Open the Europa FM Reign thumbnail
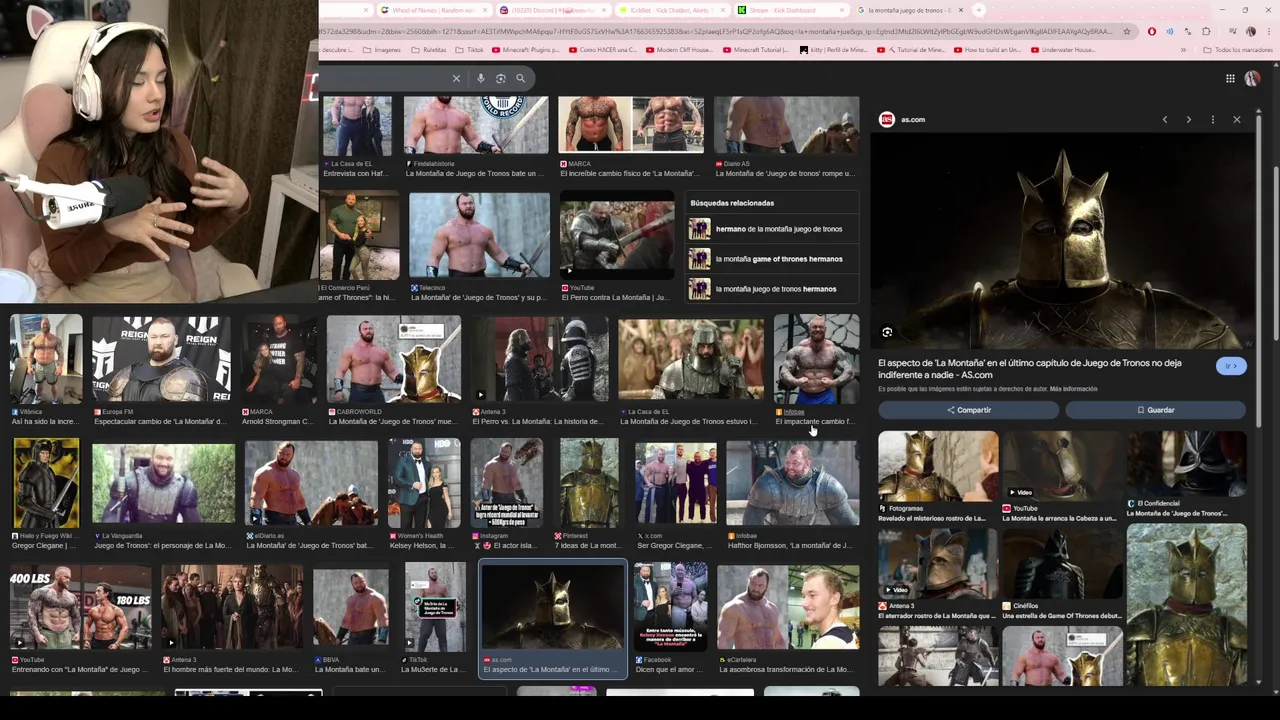 tap(161, 358)
